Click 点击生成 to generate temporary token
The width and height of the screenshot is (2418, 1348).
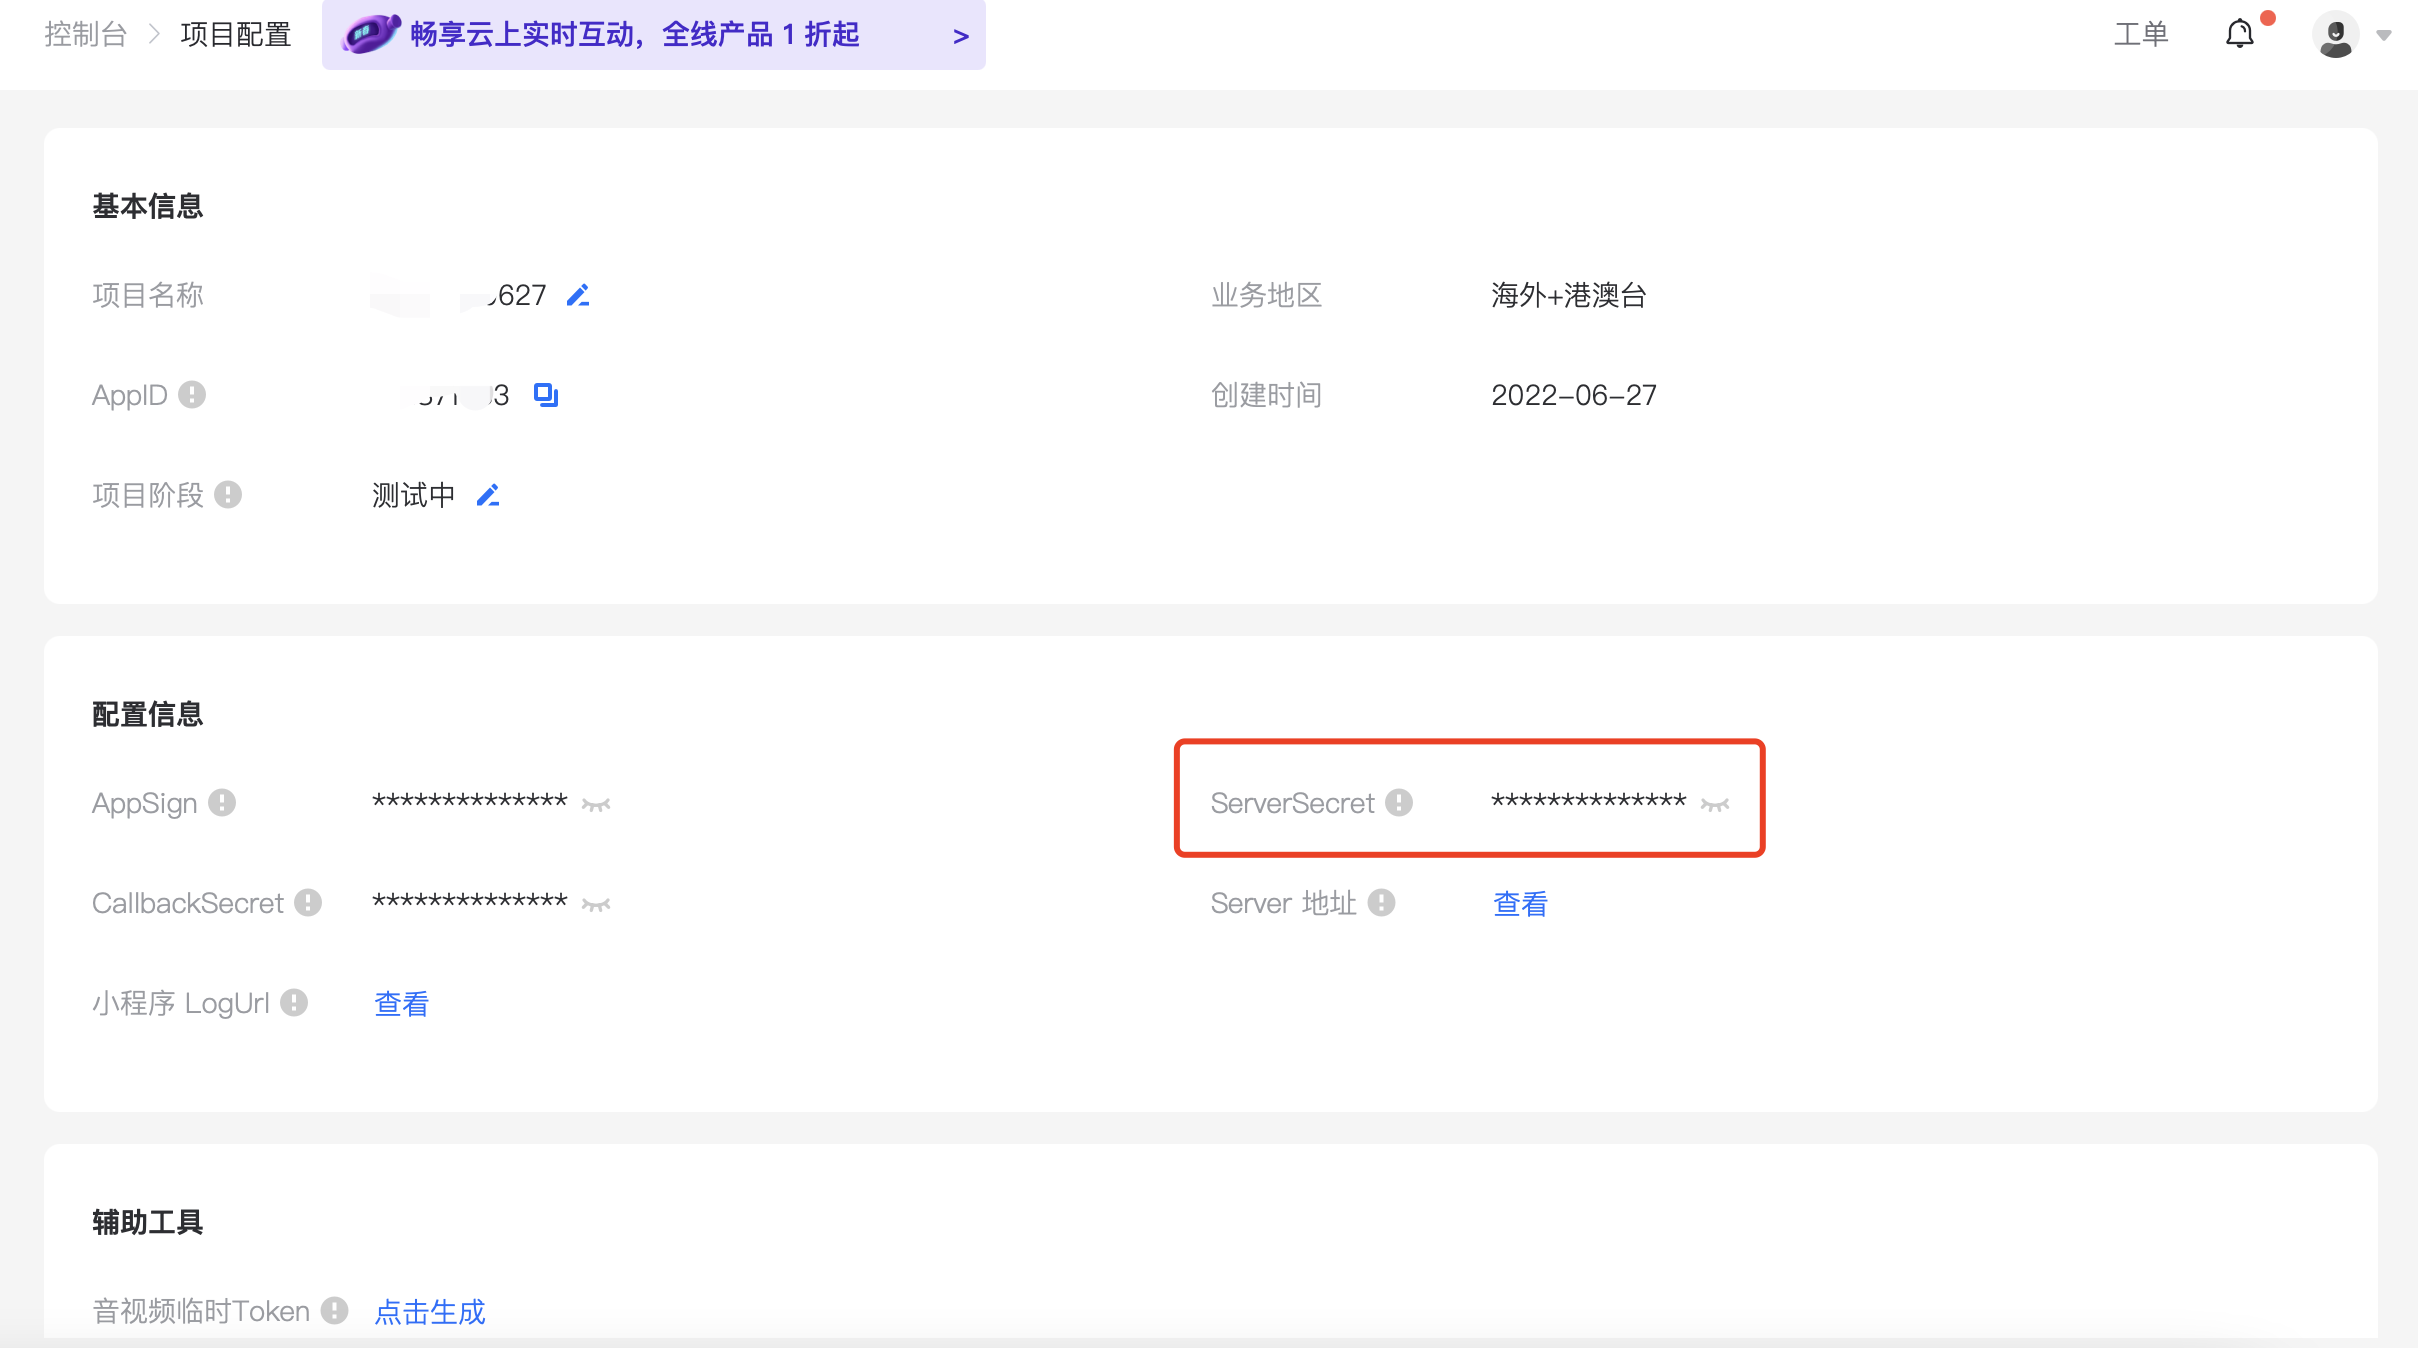pos(430,1311)
